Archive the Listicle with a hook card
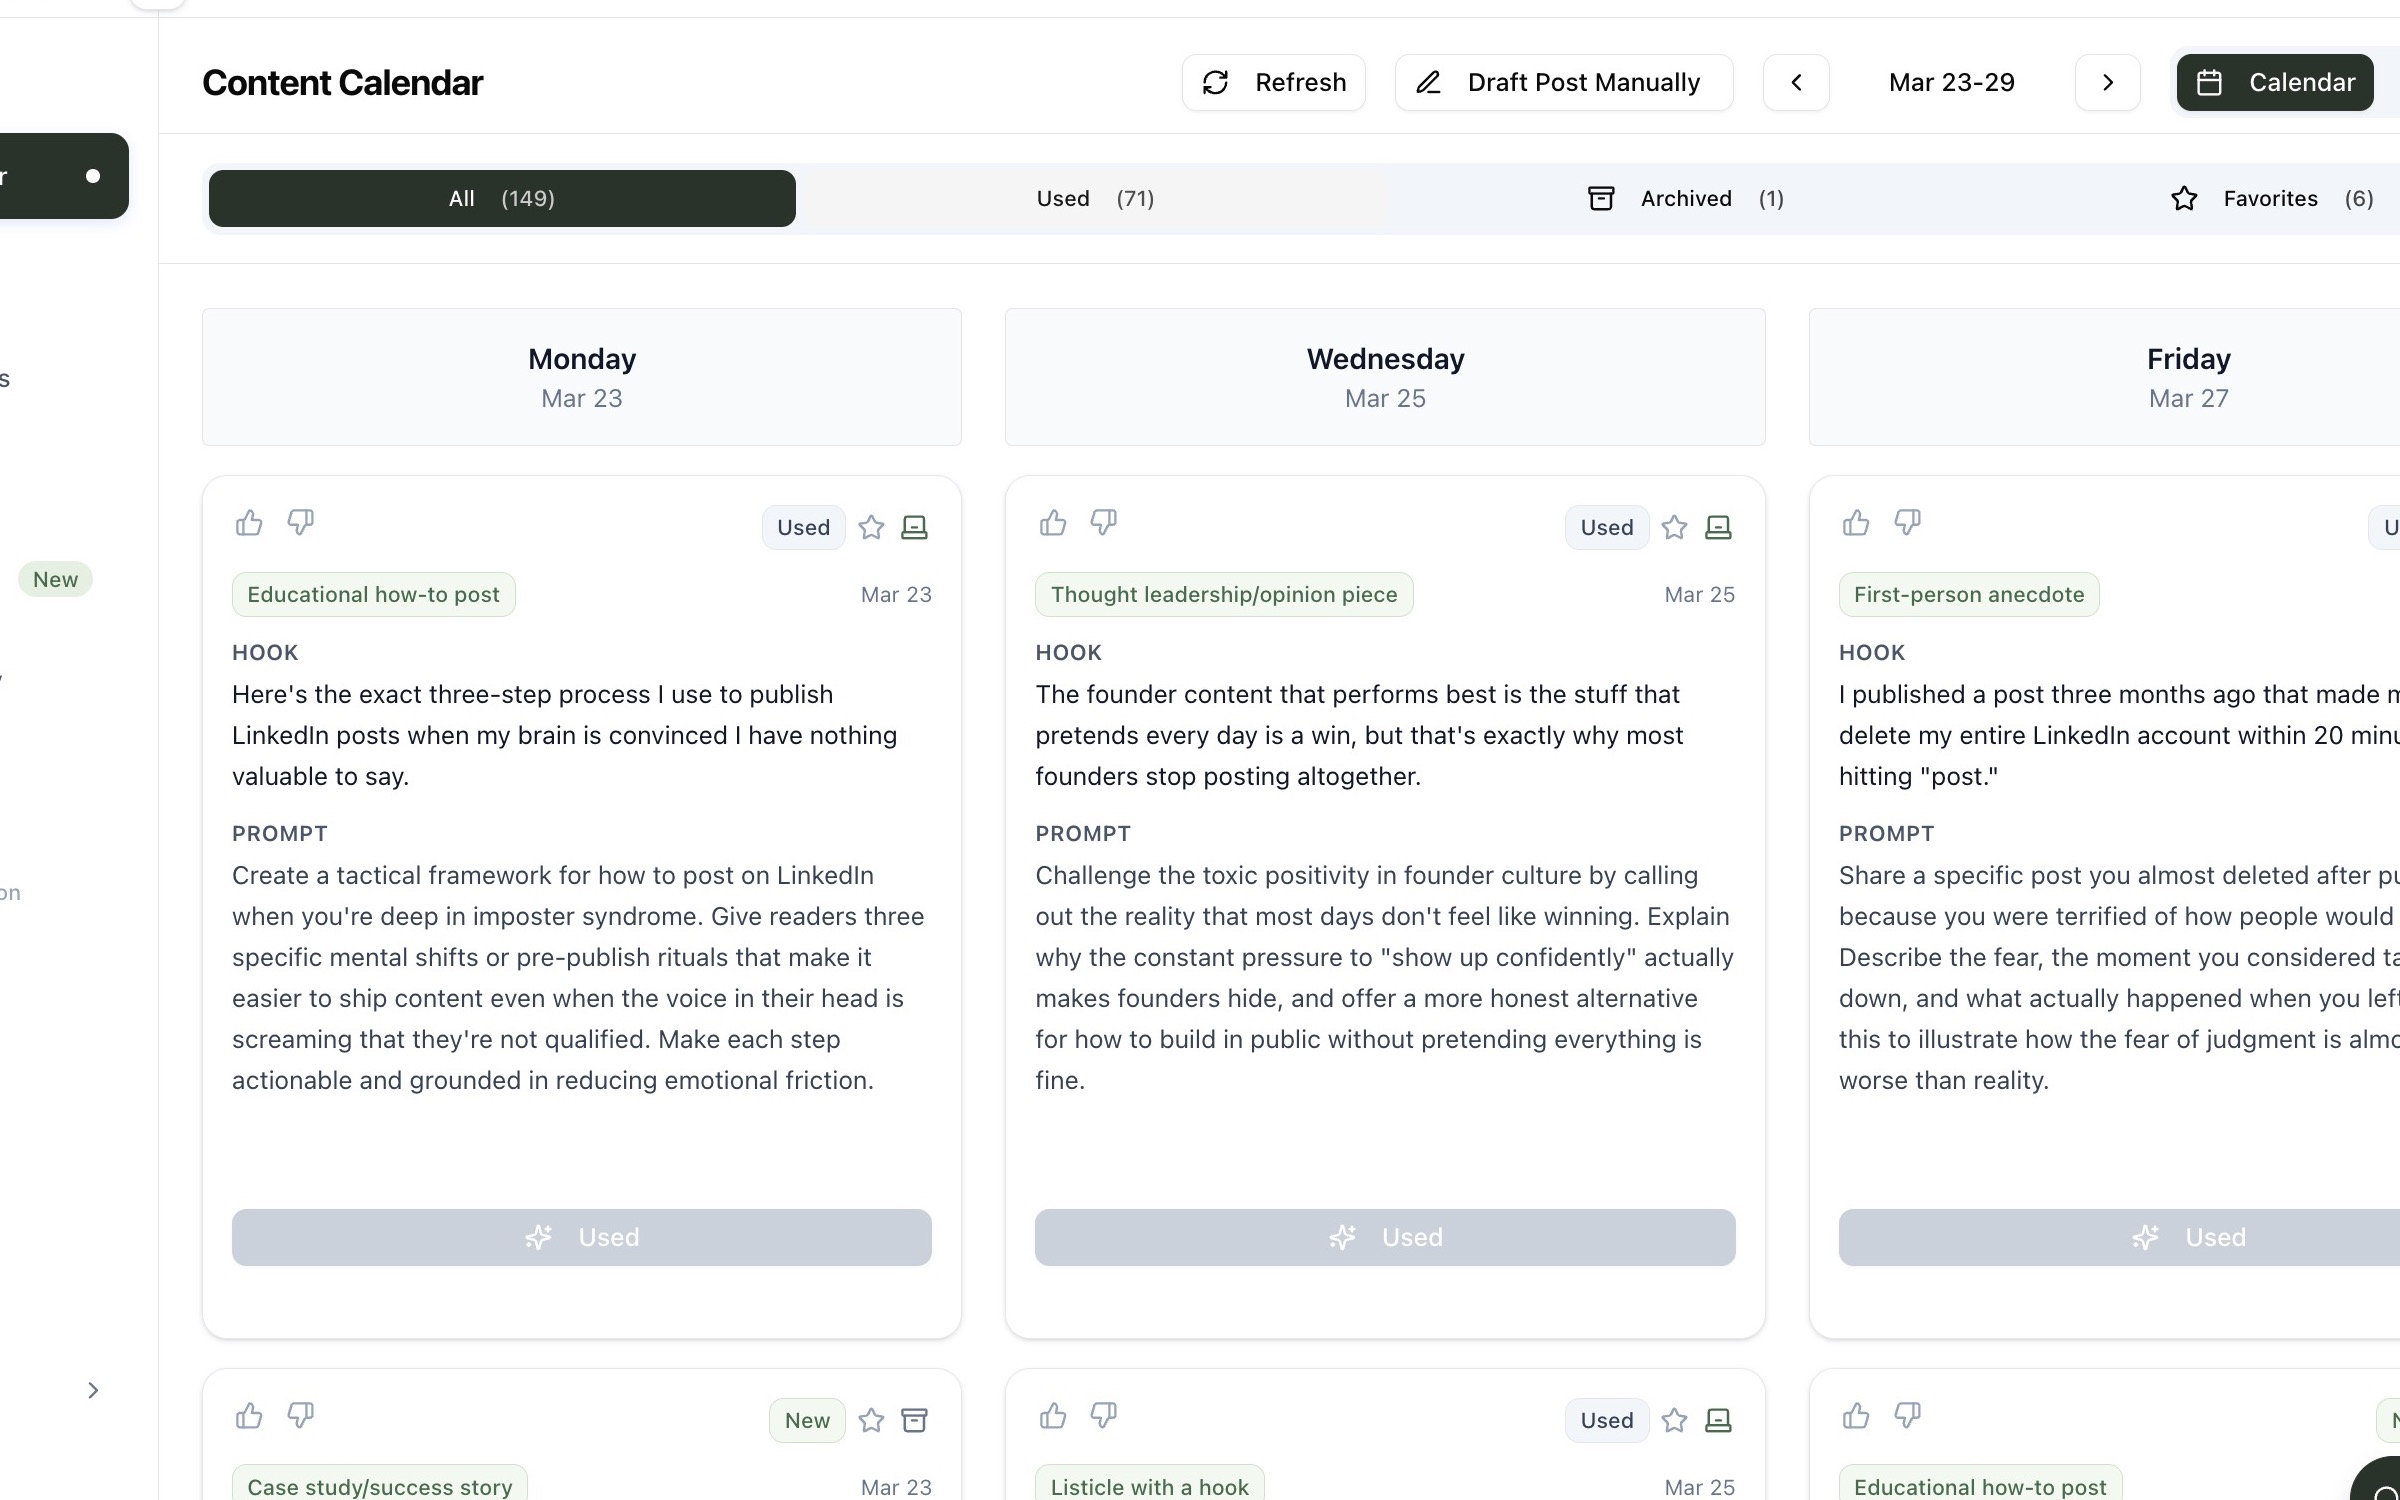The height and width of the screenshot is (1500, 2400). point(1718,1420)
